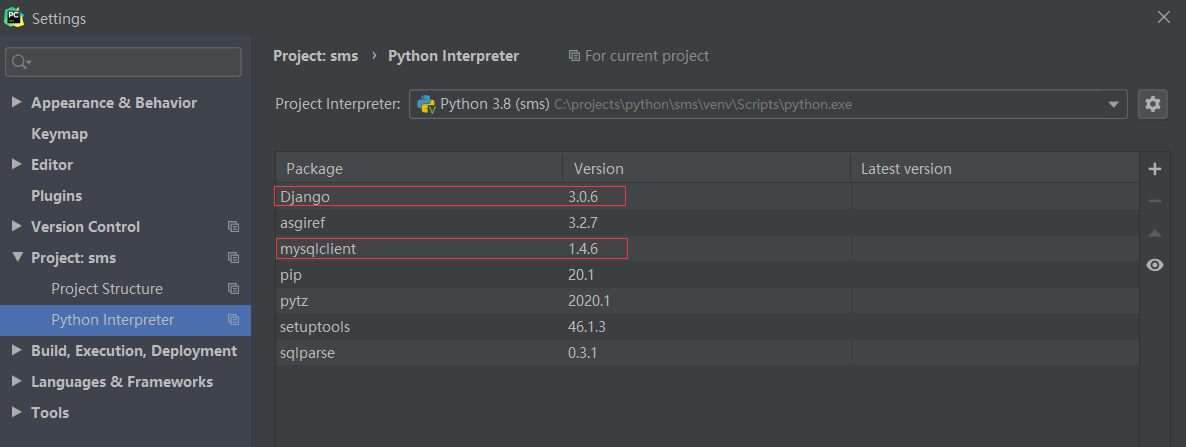Click the Project: sms breadcrumb
Screen dimensions: 1186x447
point(315,56)
